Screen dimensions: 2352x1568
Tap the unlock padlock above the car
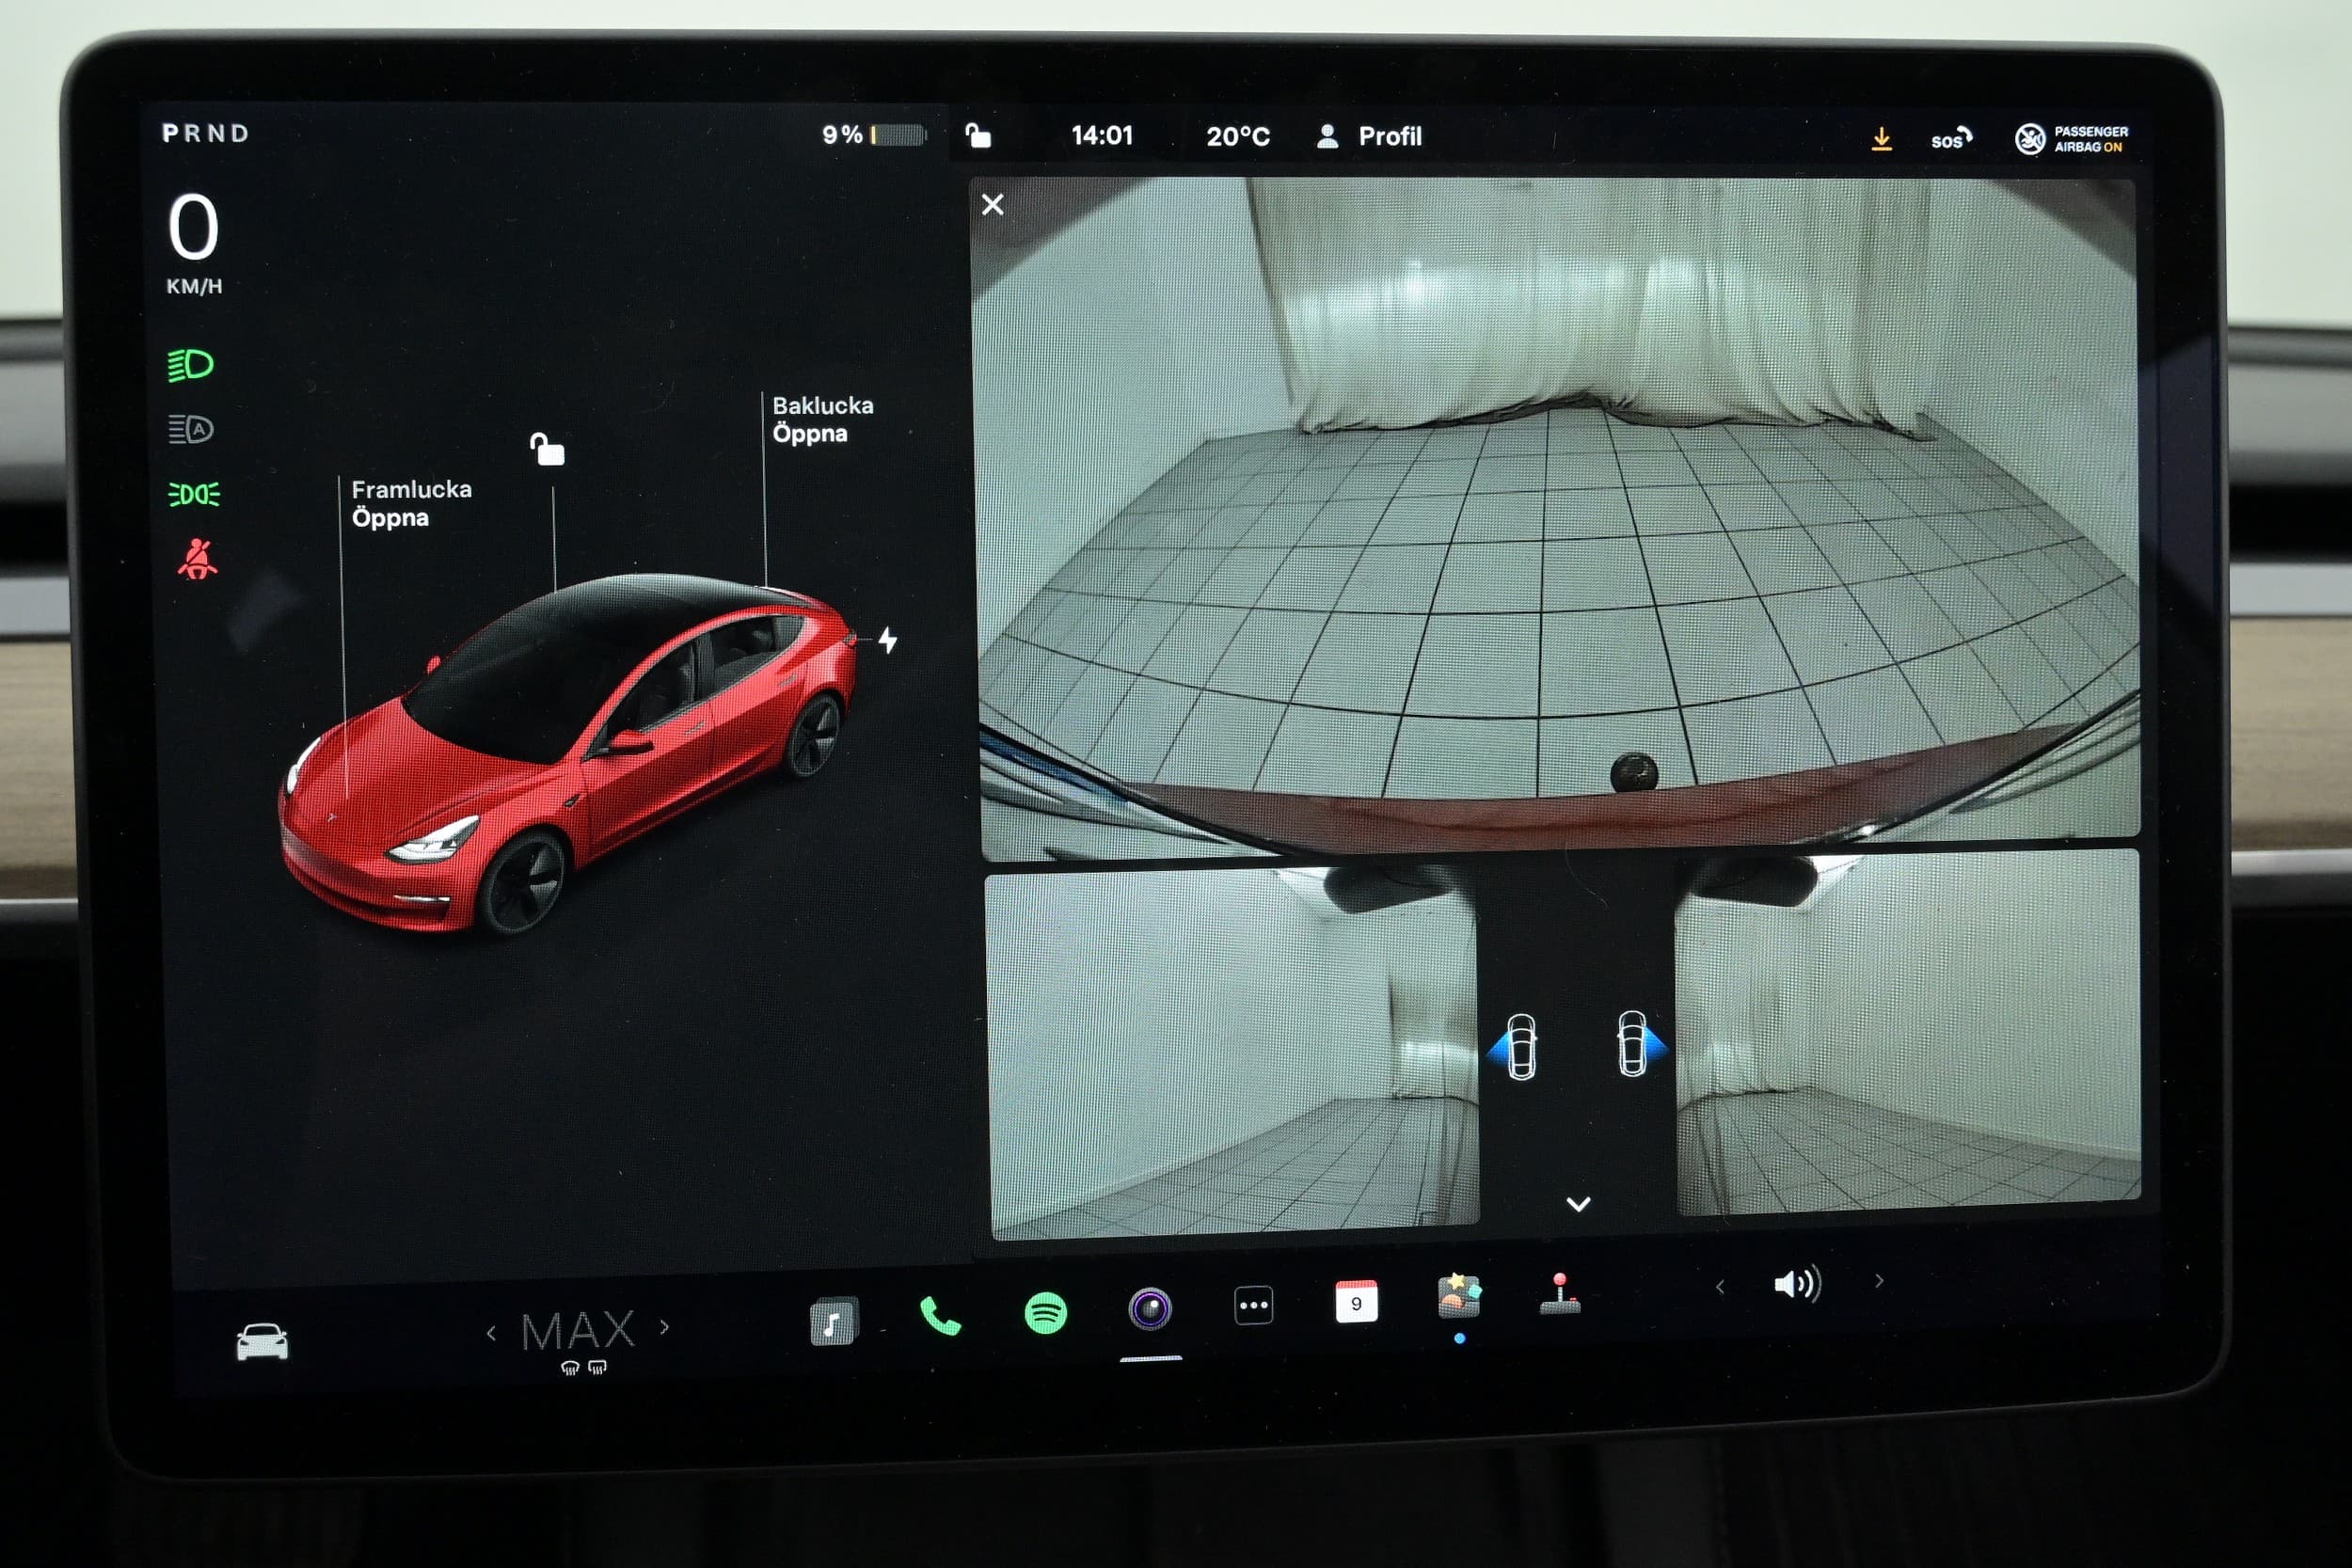(547, 449)
